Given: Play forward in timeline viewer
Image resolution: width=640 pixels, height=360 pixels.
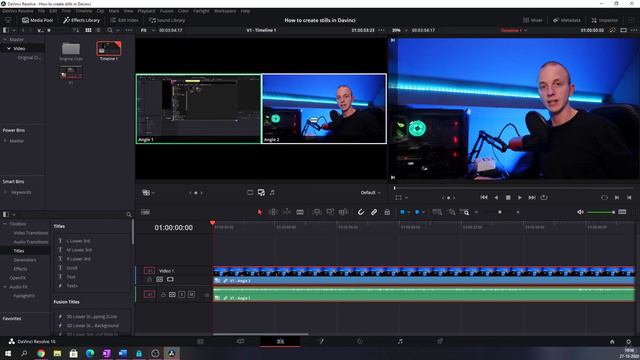Looking at the screenshot, I should [520, 197].
